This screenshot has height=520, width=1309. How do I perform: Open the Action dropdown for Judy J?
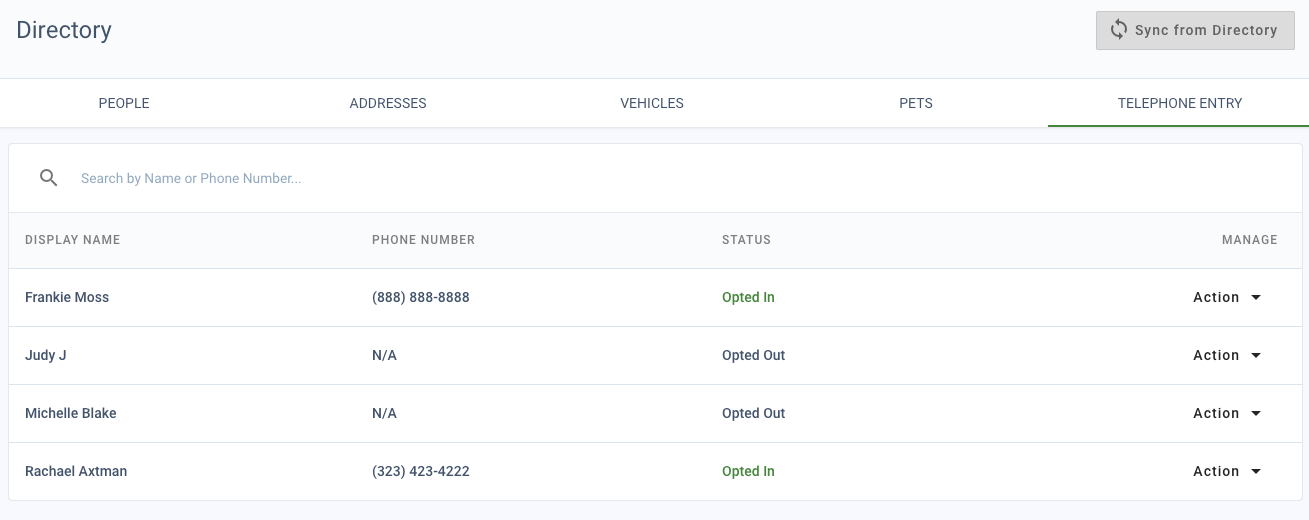[x=1227, y=355]
